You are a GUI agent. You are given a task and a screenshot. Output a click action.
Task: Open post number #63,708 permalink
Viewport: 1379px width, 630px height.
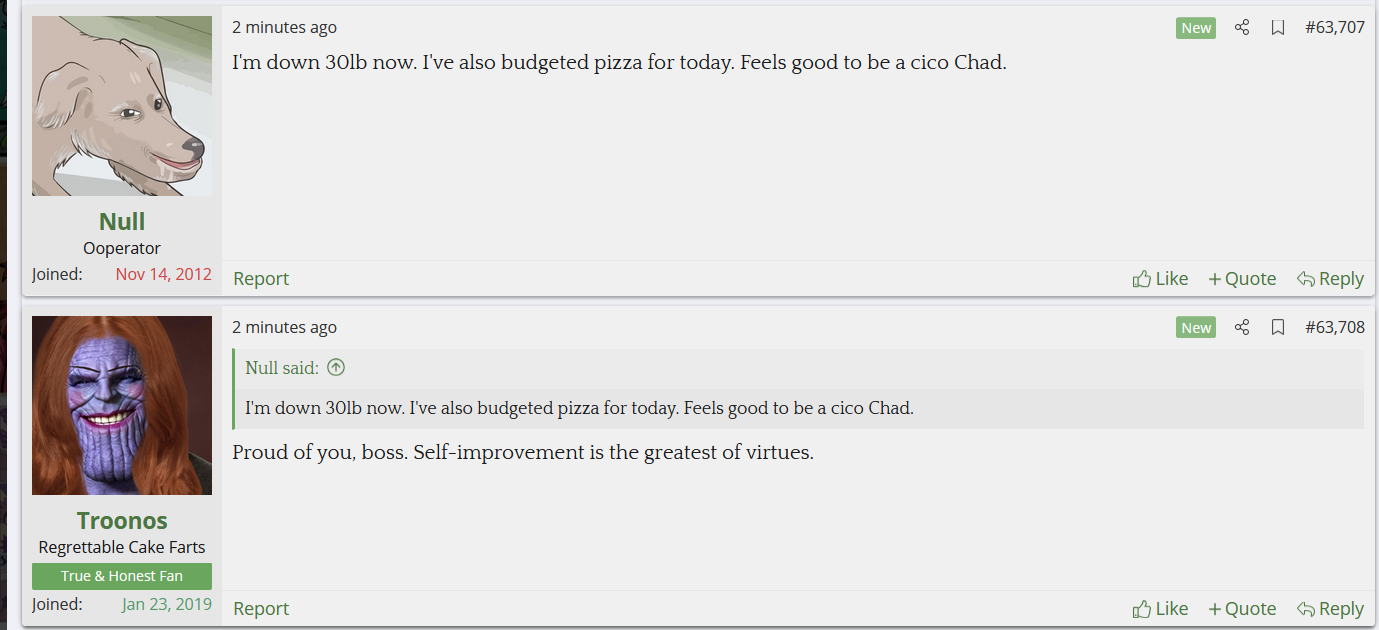click(x=1335, y=327)
